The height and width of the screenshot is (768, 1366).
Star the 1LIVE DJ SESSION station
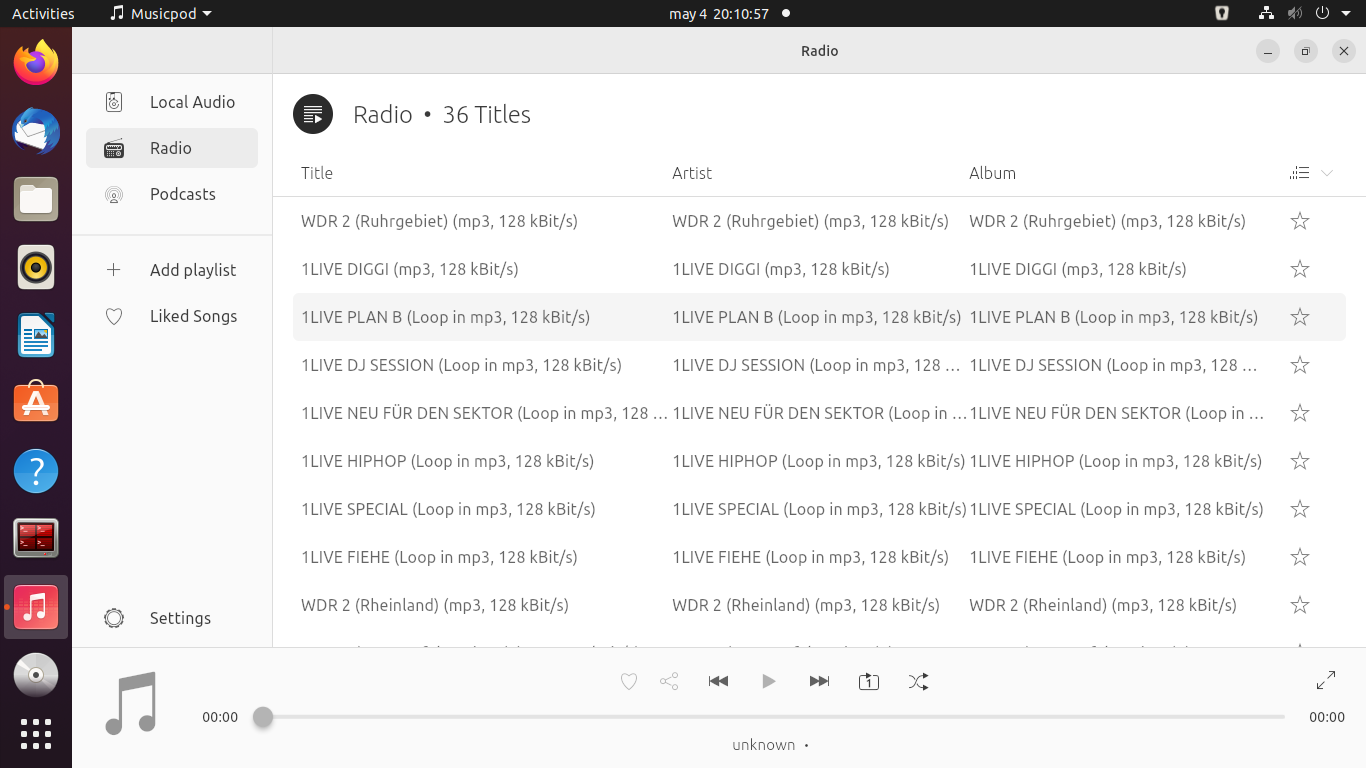(x=1300, y=365)
